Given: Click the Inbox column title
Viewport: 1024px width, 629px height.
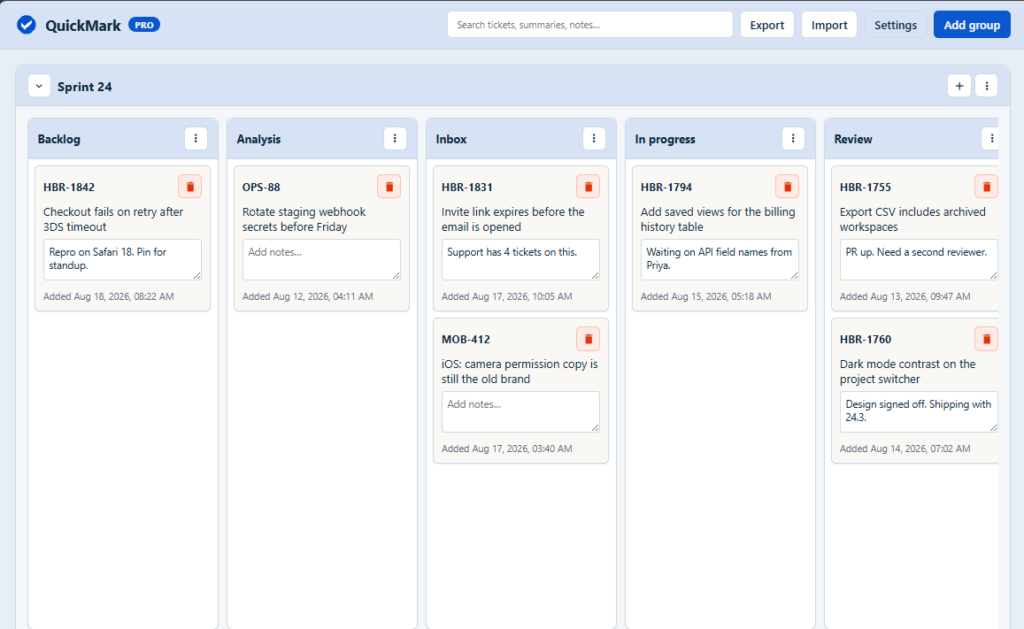Looking at the screenshot, I should tap(451, 139).
